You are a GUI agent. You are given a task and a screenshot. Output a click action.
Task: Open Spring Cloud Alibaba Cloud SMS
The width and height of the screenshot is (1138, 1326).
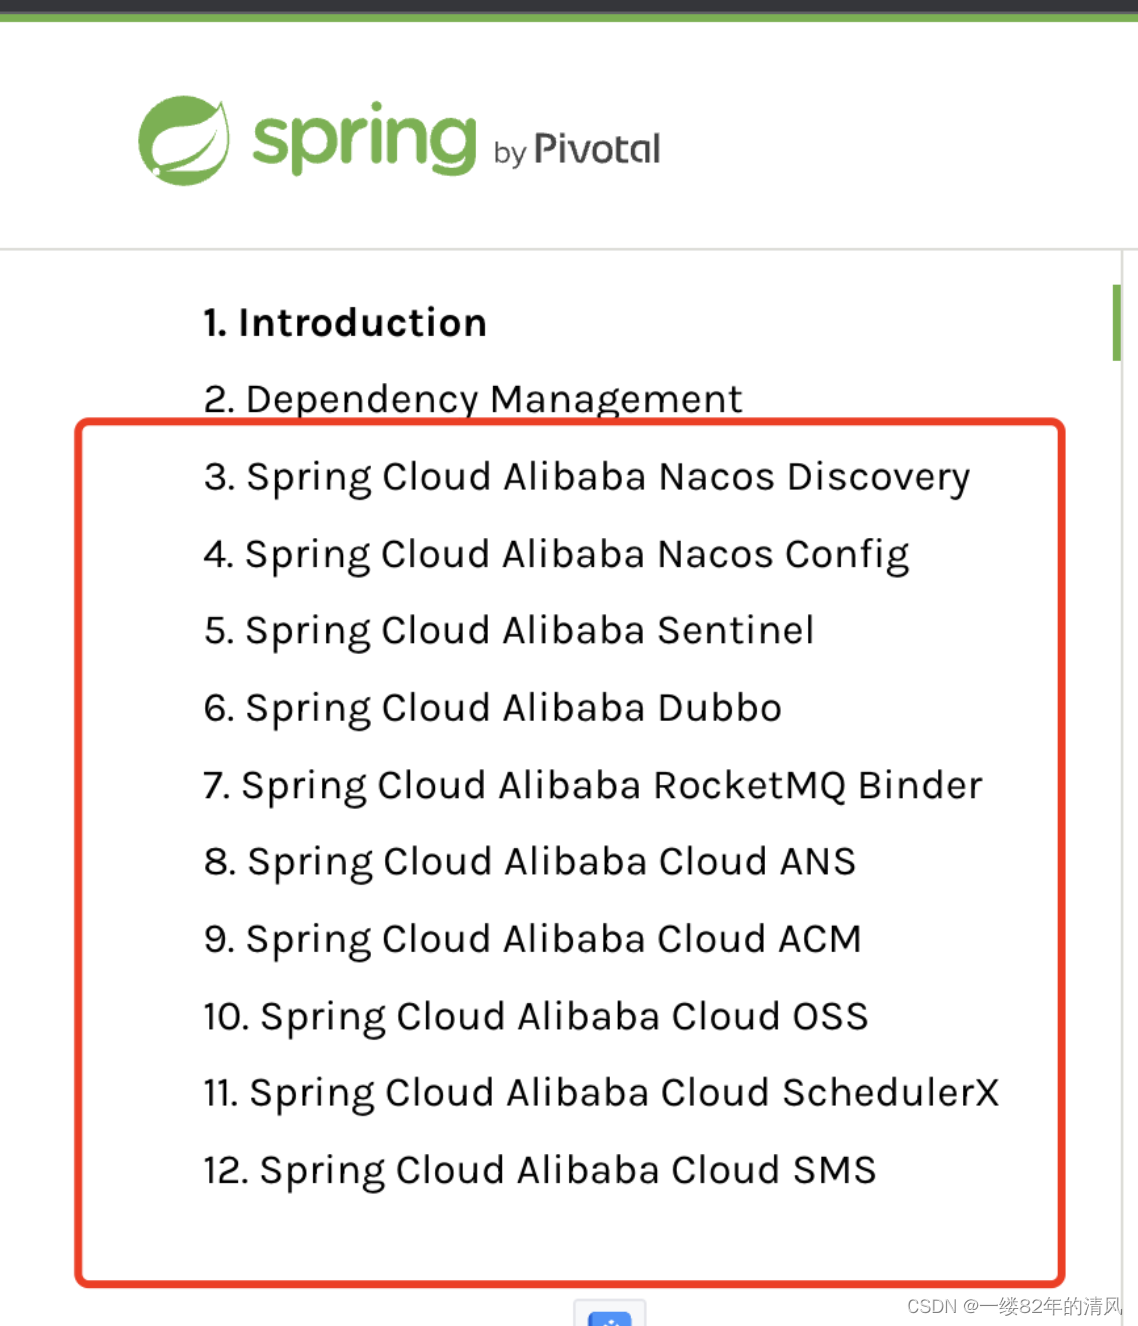(538, 1170)
